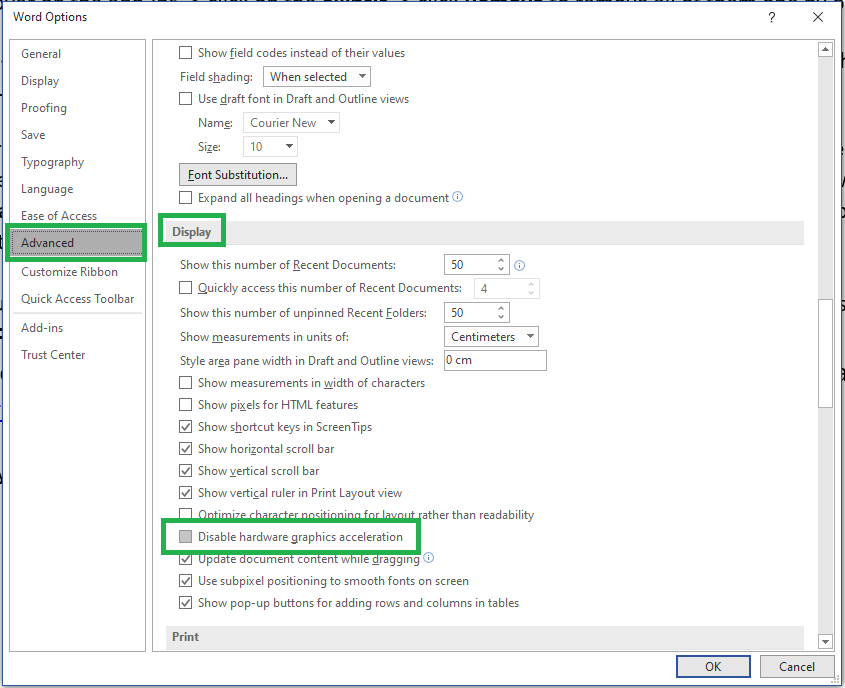Click scrollbar down arrow

pos(825,641)
